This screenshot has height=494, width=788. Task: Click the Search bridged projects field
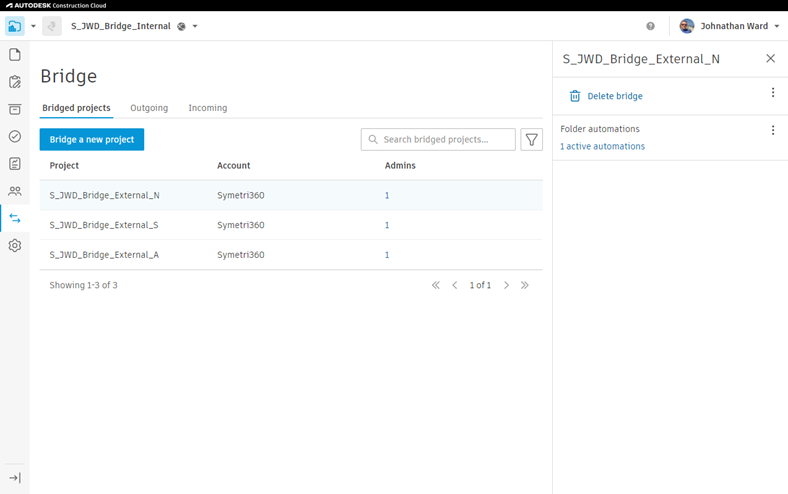tap(438, 139)
